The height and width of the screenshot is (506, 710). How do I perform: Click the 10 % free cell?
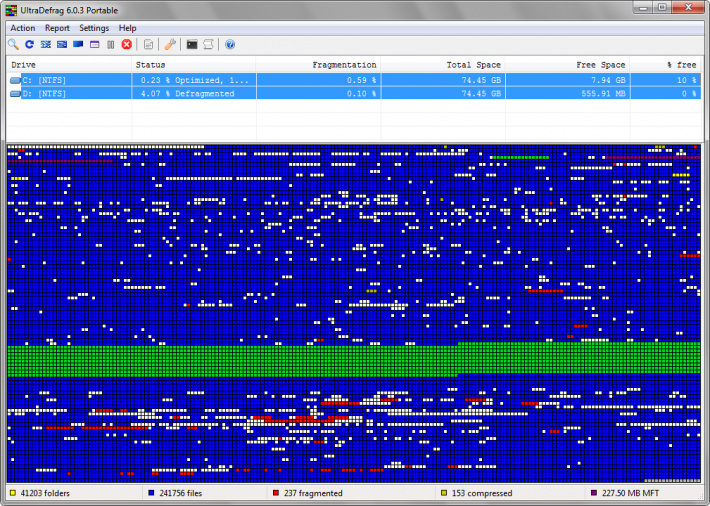point(666,80)
